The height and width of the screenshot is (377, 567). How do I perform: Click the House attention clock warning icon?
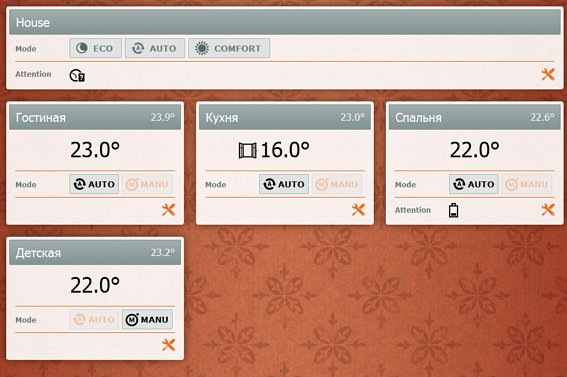(x=77, y=75)
